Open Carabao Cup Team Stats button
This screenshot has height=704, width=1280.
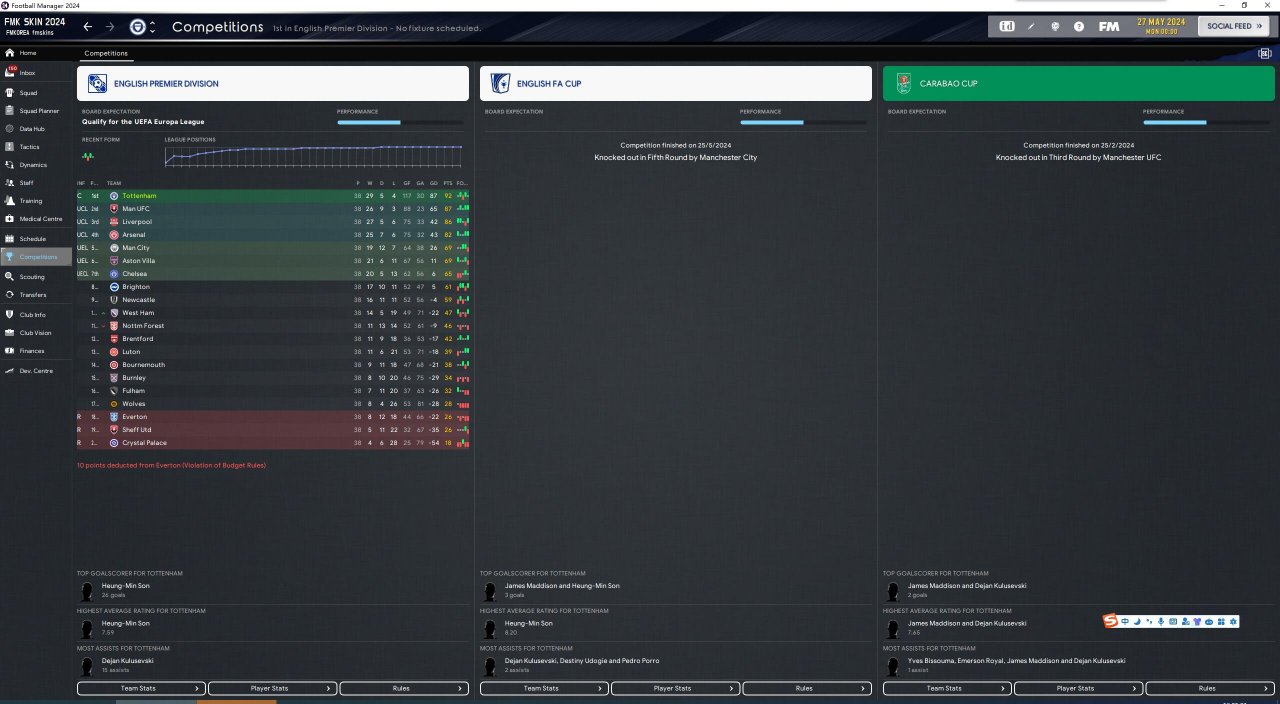point(947,688)
